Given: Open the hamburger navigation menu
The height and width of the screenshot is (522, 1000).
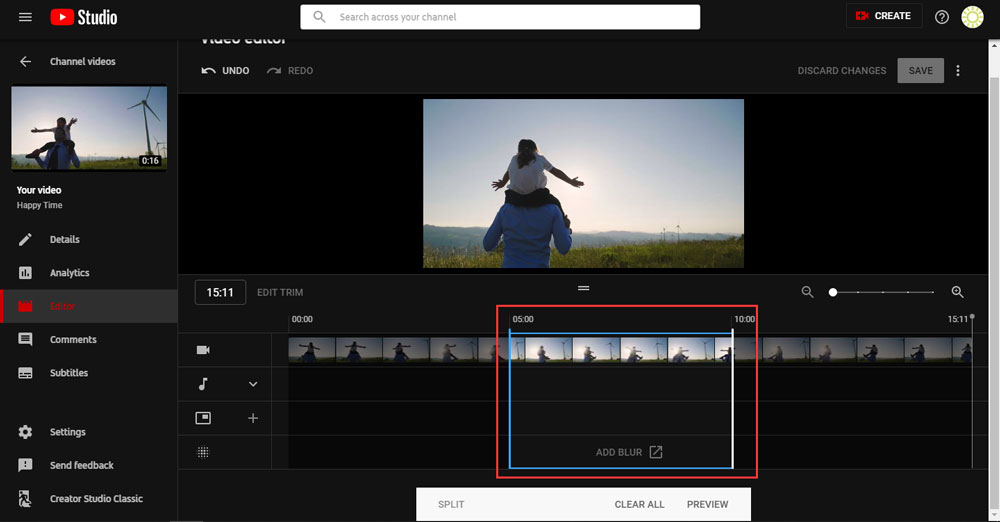Looking at the screenshot, I should 25,17.
